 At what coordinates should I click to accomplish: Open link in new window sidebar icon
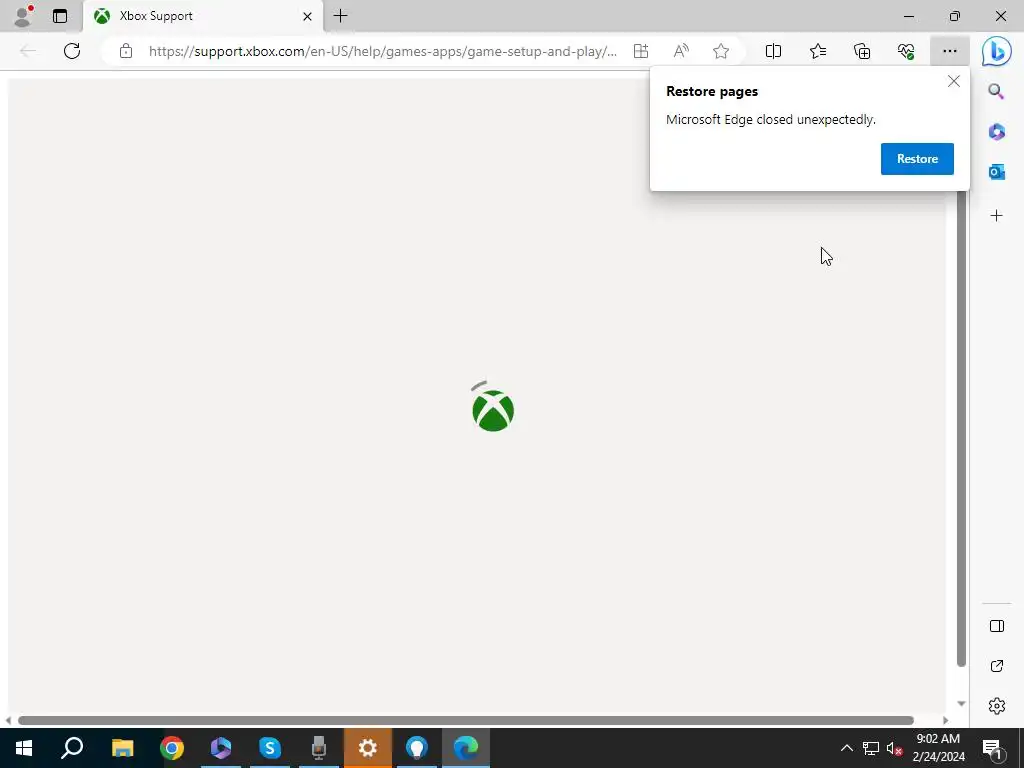[997, 666]
